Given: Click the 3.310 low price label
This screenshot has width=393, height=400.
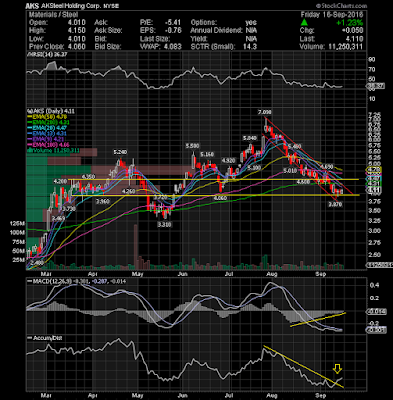Looking at the screenshot, I should coord(164,225).
